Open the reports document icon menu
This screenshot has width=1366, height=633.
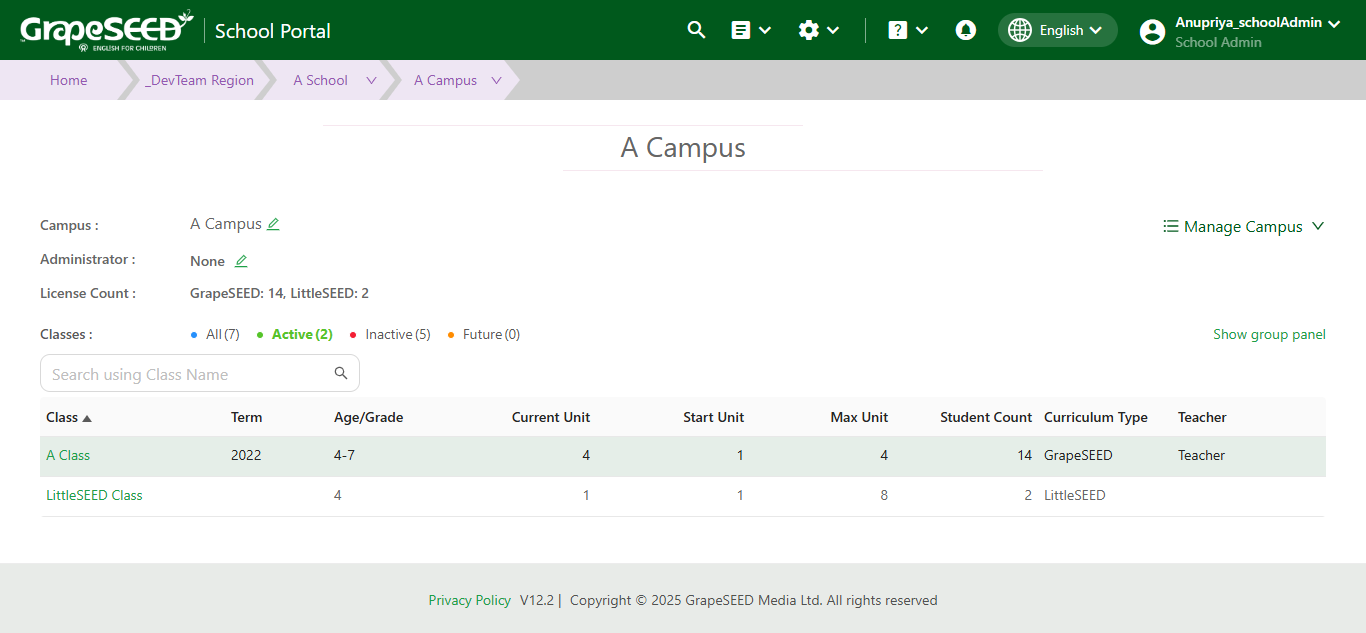click(741, 30)
